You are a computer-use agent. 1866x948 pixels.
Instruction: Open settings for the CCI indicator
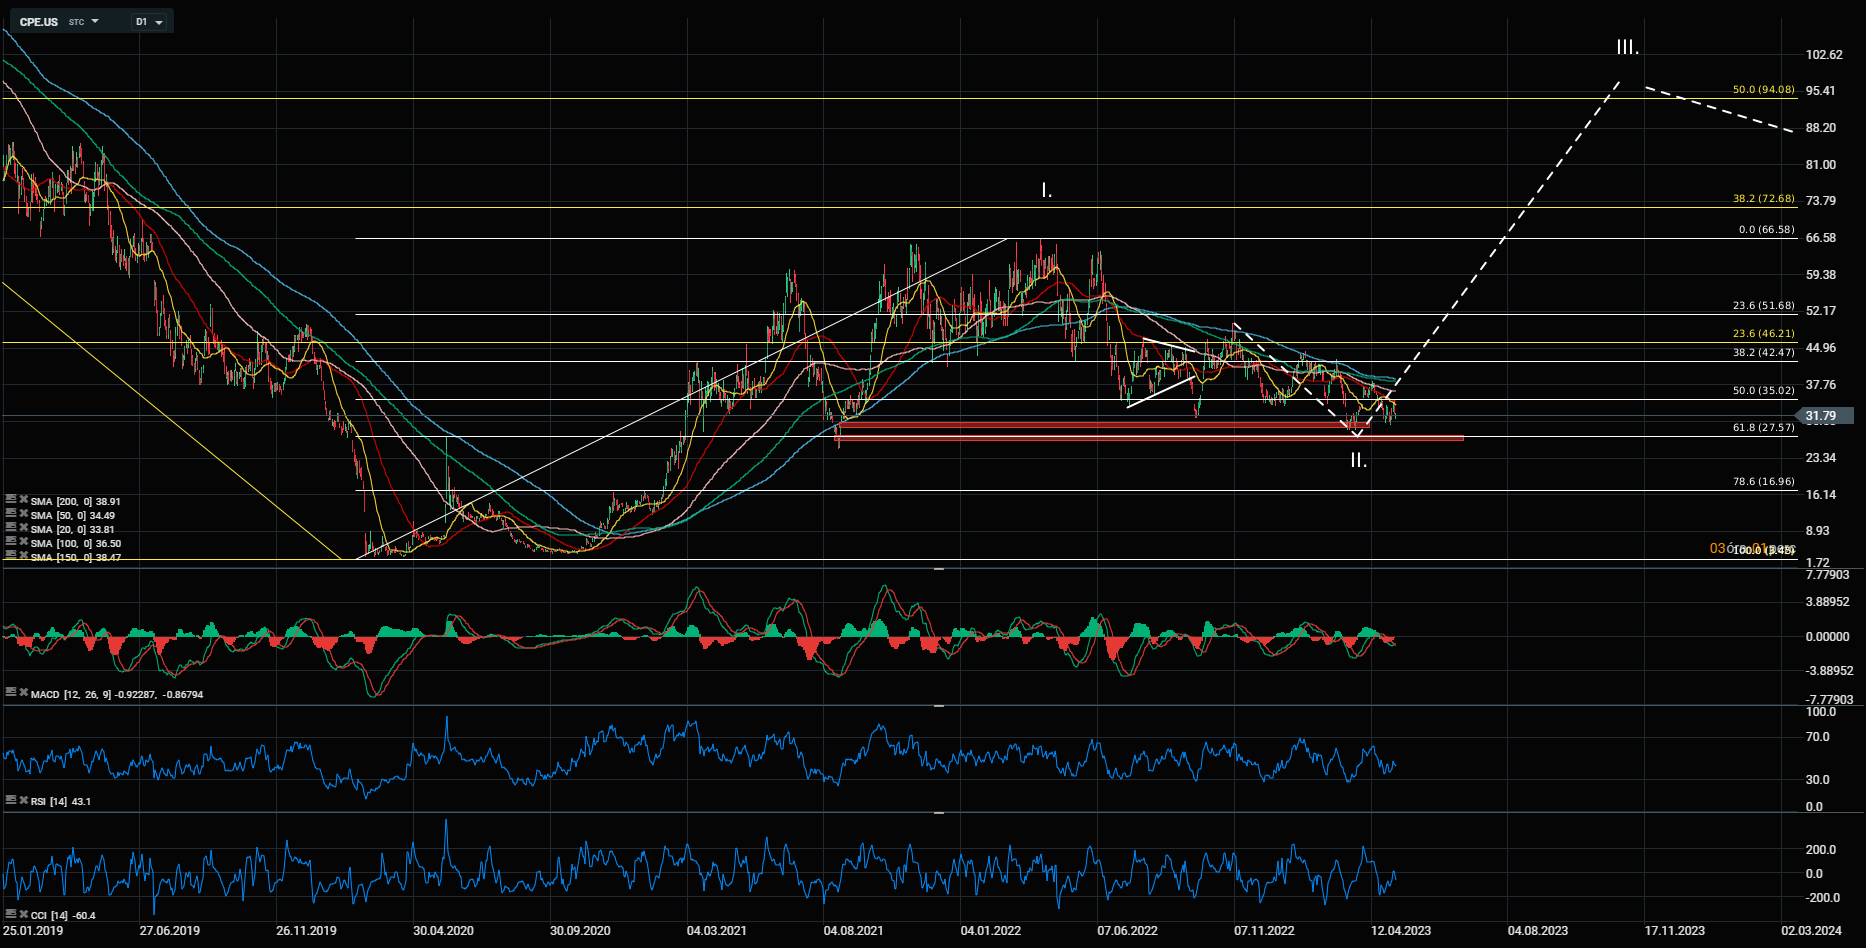(x=10, y=914)
